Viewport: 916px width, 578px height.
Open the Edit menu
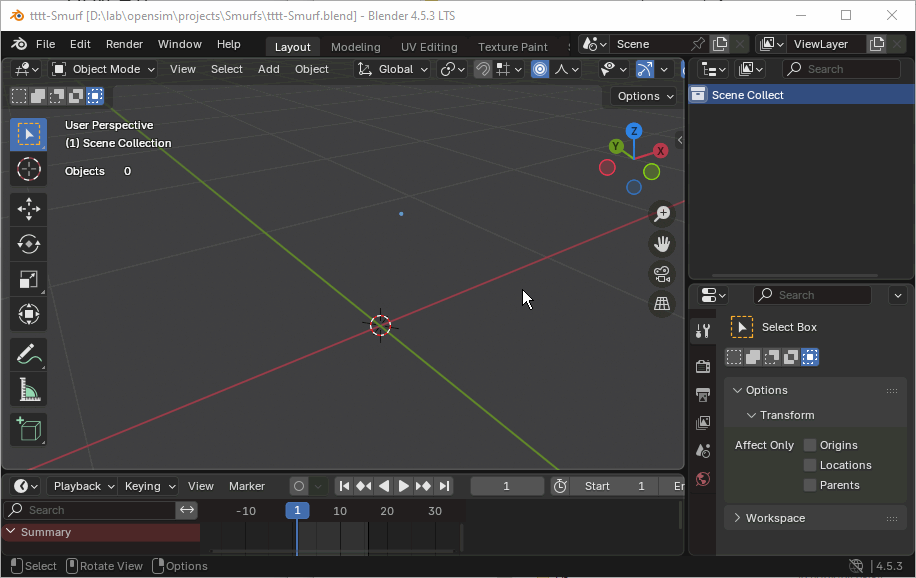(80, 44)
